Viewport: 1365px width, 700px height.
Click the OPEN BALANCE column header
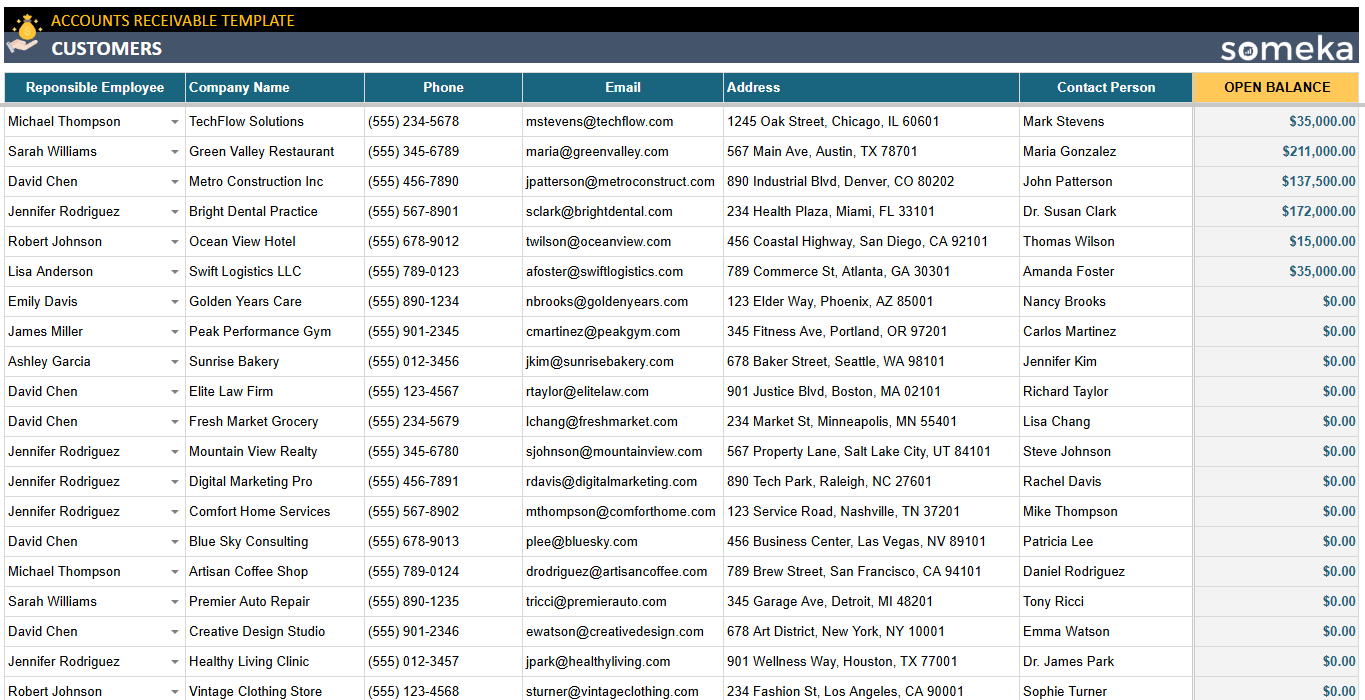pos(1275,88)
